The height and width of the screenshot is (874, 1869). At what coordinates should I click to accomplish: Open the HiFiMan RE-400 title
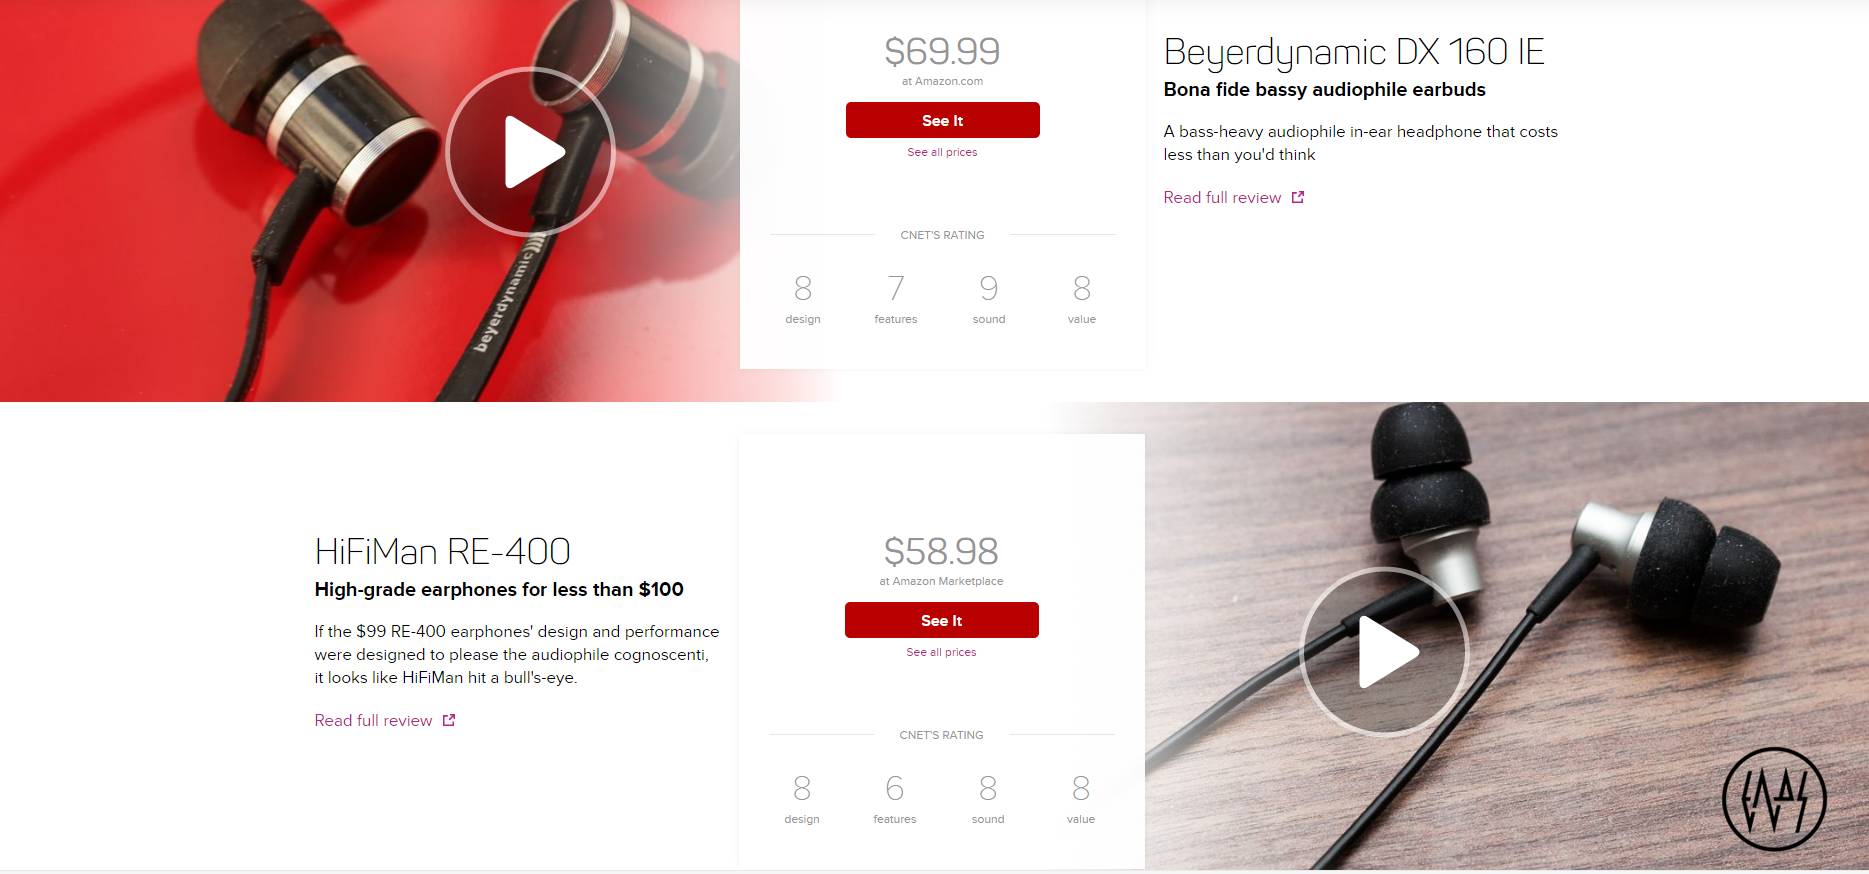(x=442, y=551)
